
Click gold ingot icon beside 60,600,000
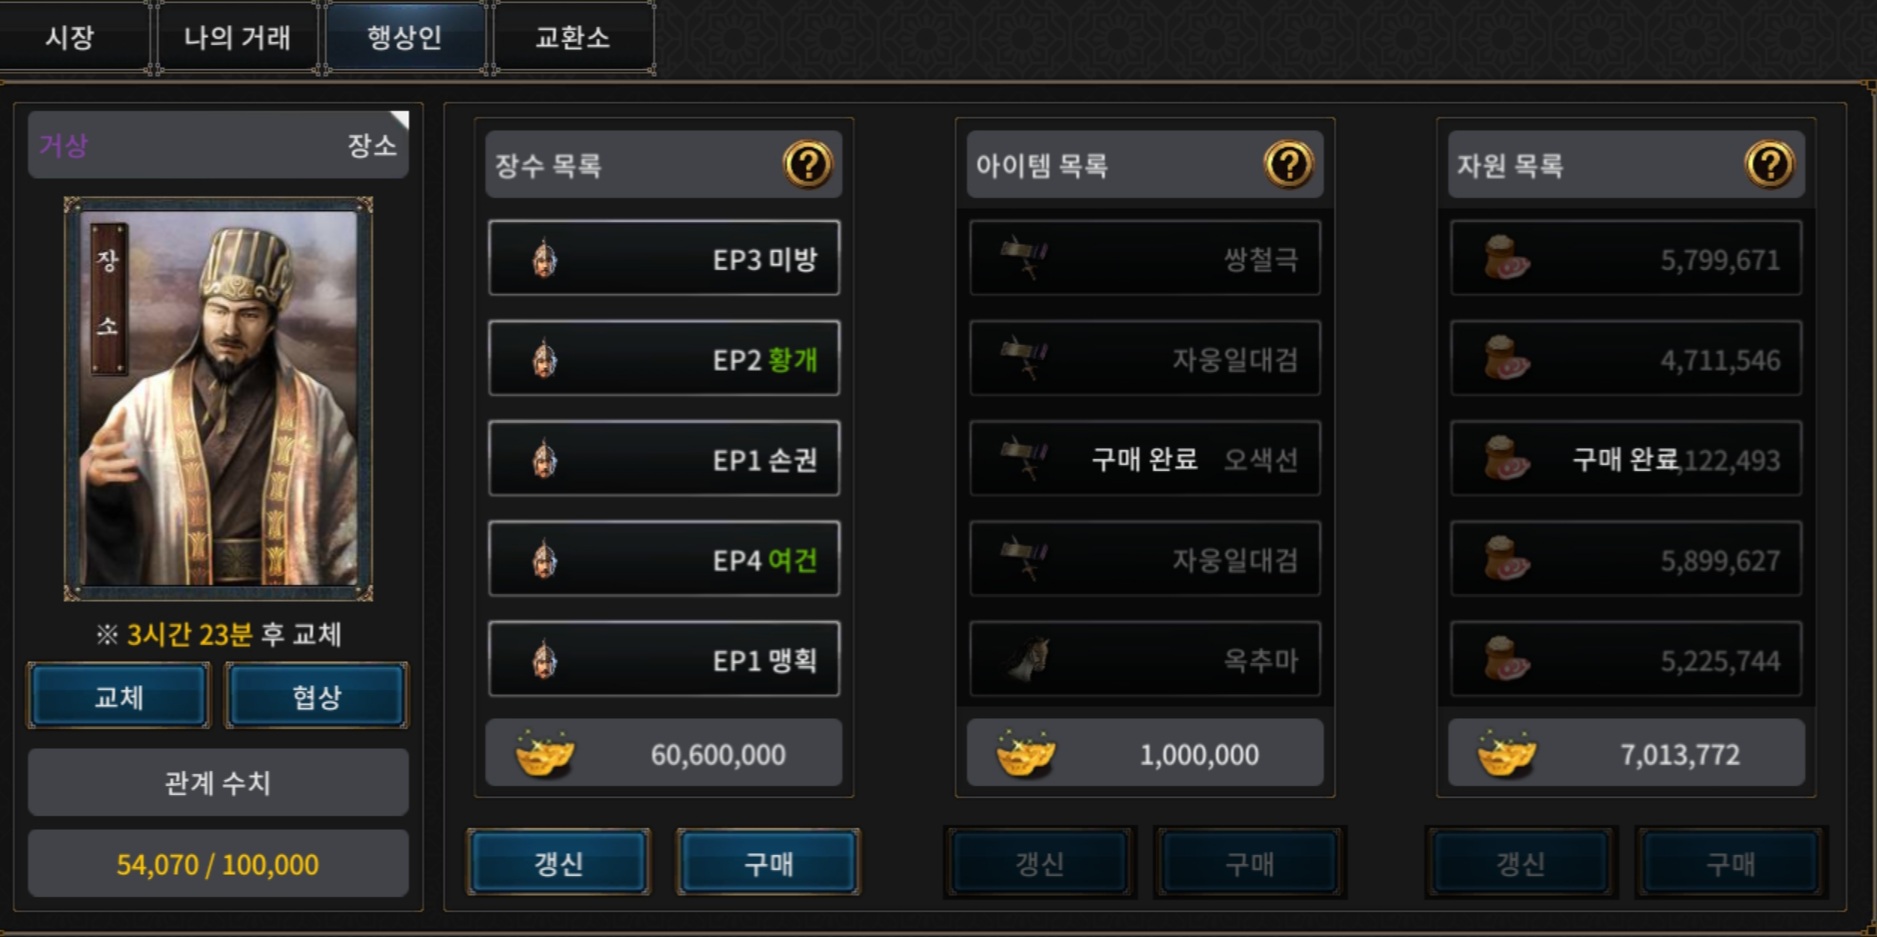[x=545, y=753]
